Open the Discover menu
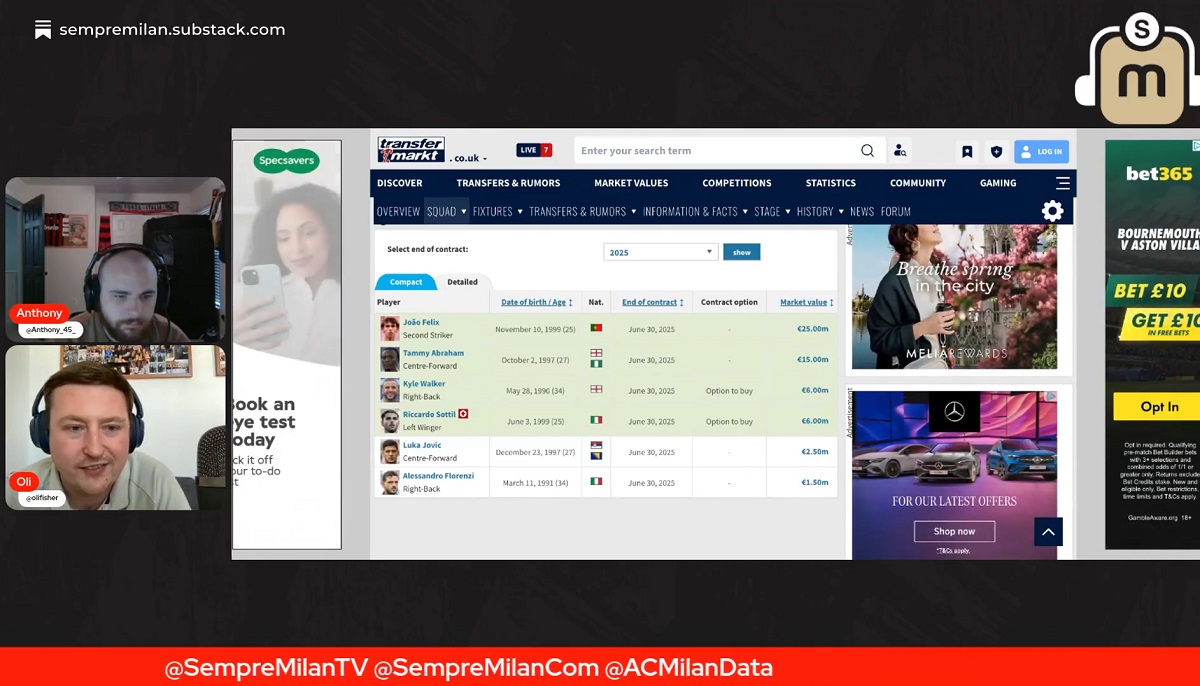Viewport: 1200px width, 686px height. 400,183
